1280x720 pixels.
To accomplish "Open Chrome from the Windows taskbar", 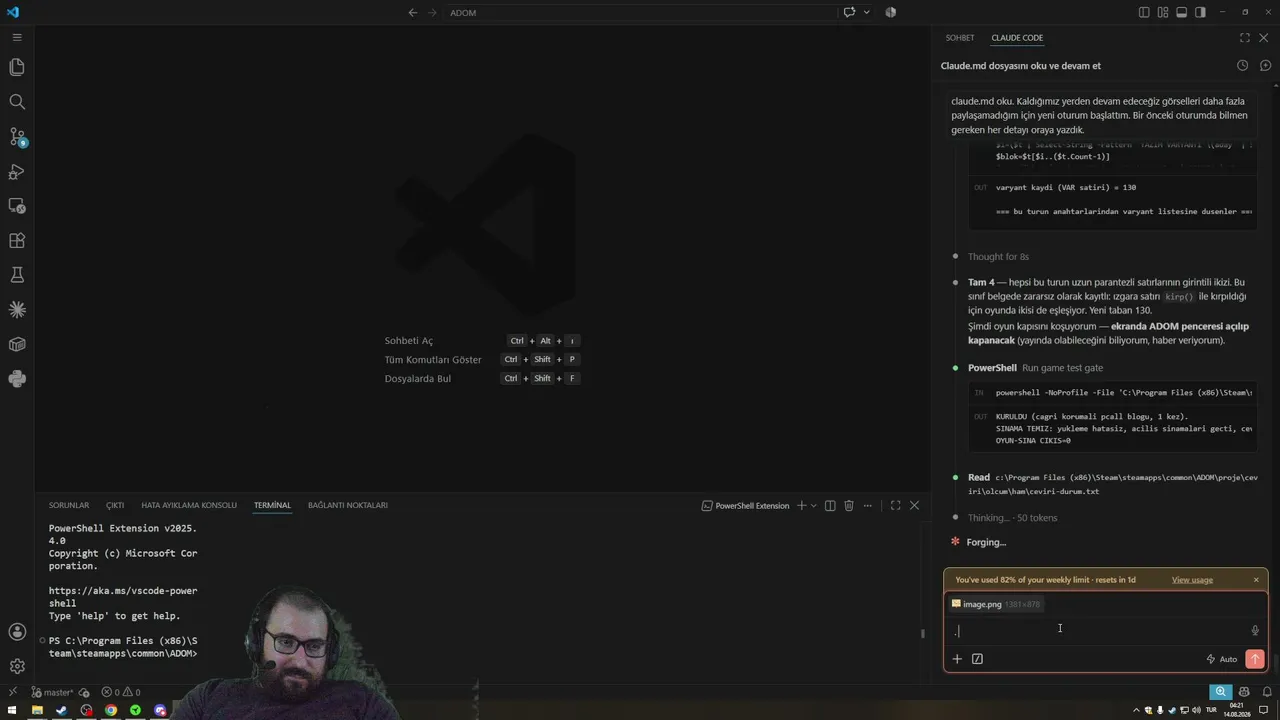I will pyautogui.click(x=111, y=710).
